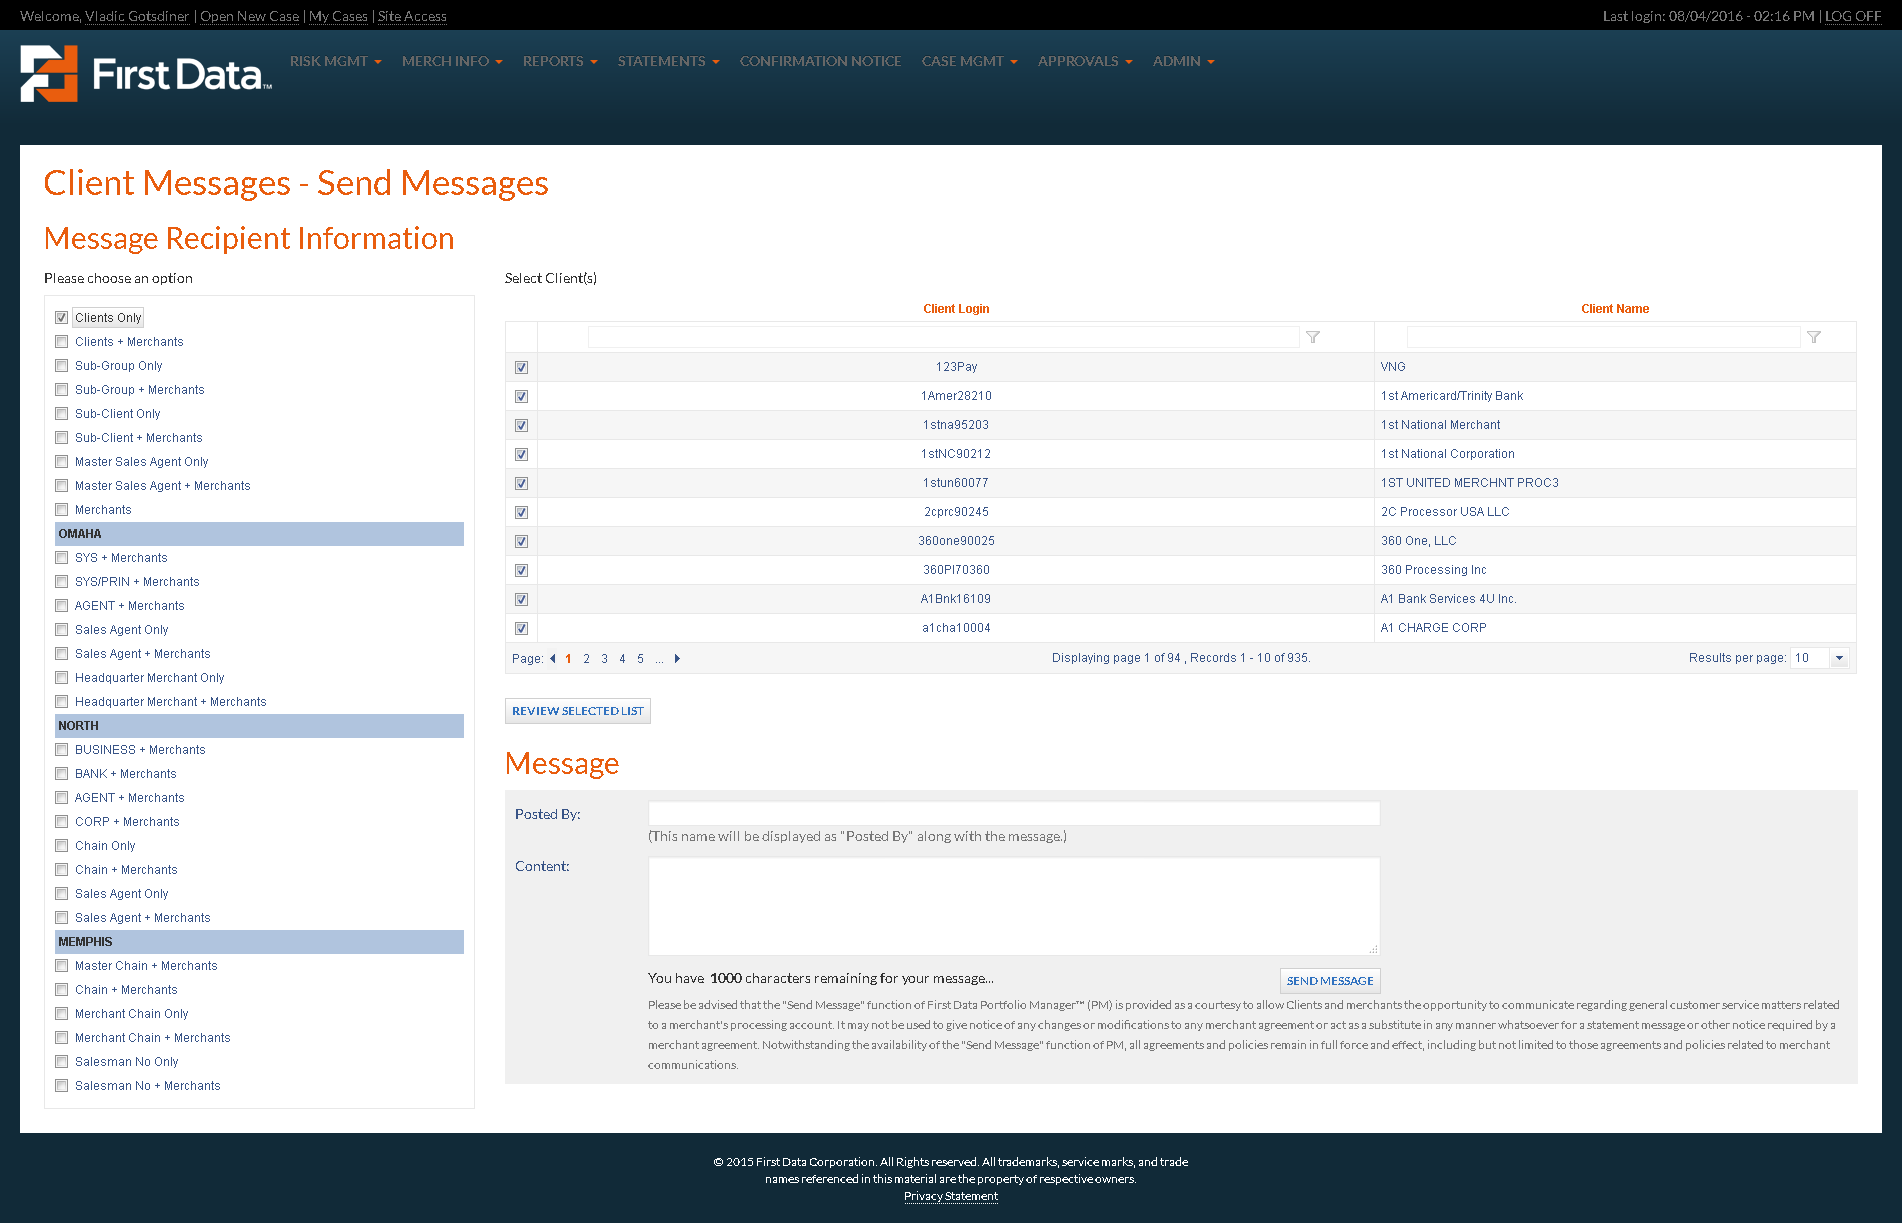The image size is (1902, 1223).
Task: Check SYS + Merchants option
Action: [x=62, y=557]
